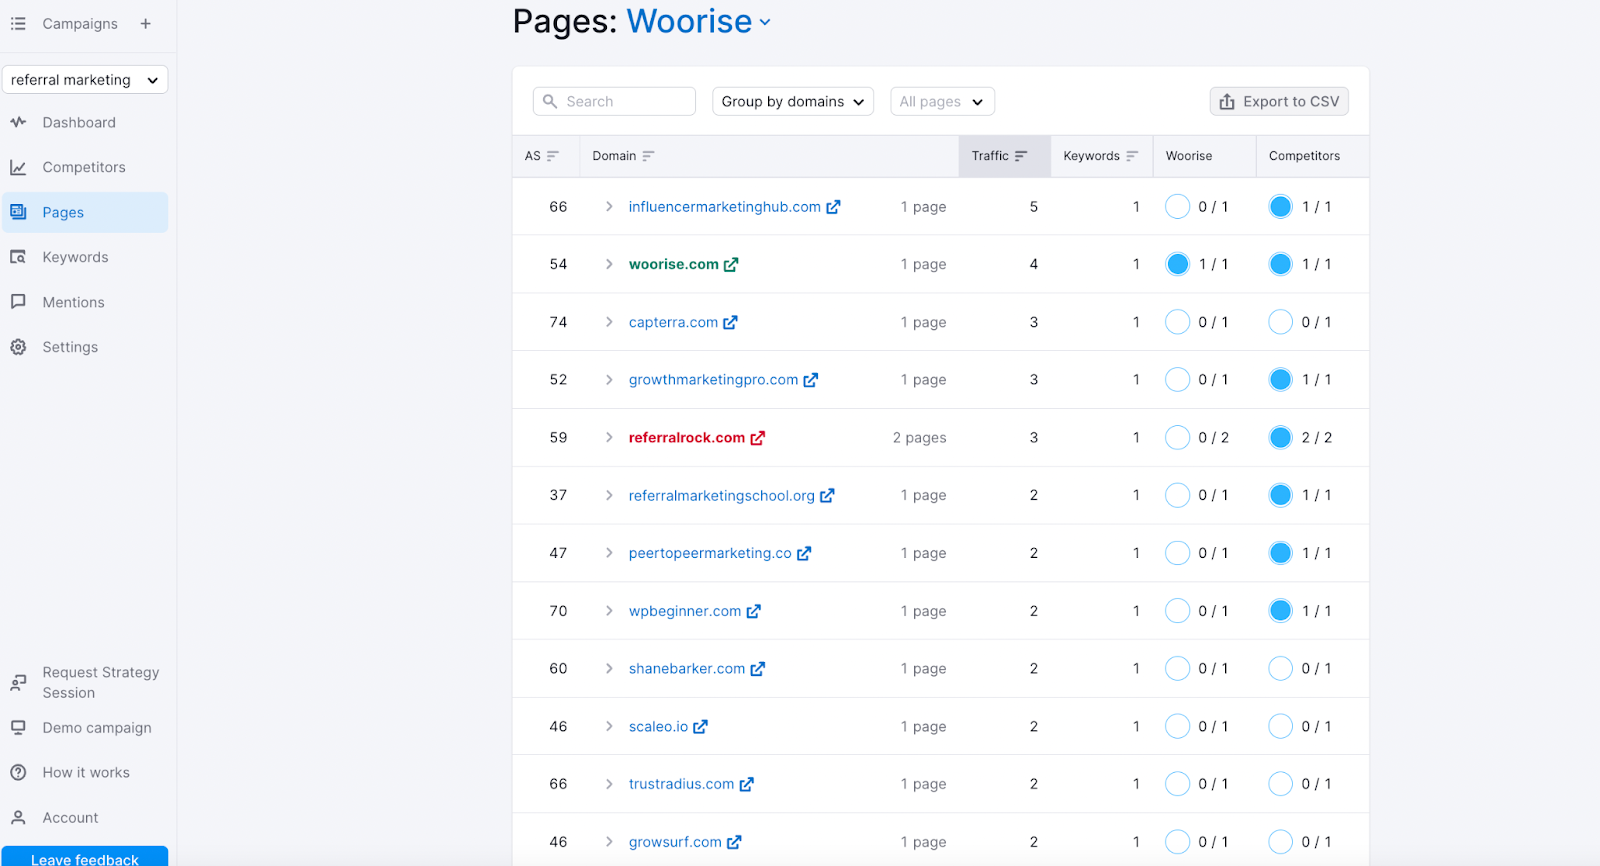
Task: Open external link icon for wpbeginner.com
Action: 754,611
